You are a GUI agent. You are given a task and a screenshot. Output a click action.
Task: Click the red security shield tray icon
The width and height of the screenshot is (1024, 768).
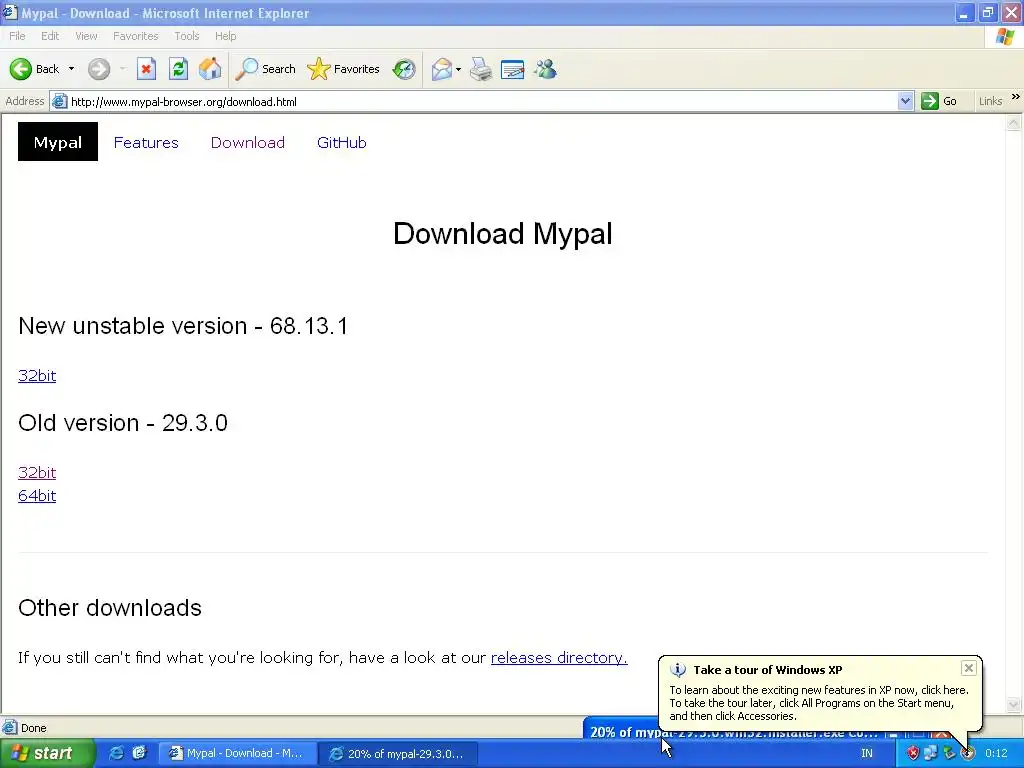pos(913,754)
